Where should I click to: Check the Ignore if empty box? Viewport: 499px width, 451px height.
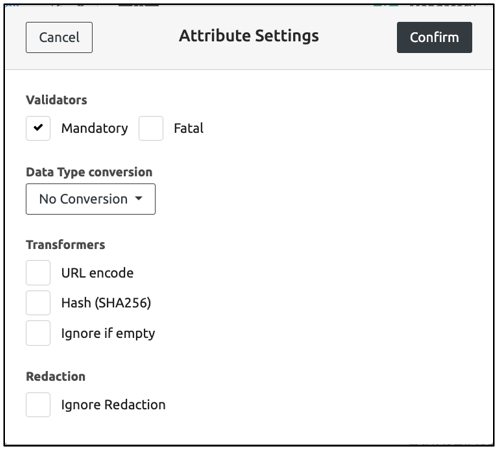(38, 333)
